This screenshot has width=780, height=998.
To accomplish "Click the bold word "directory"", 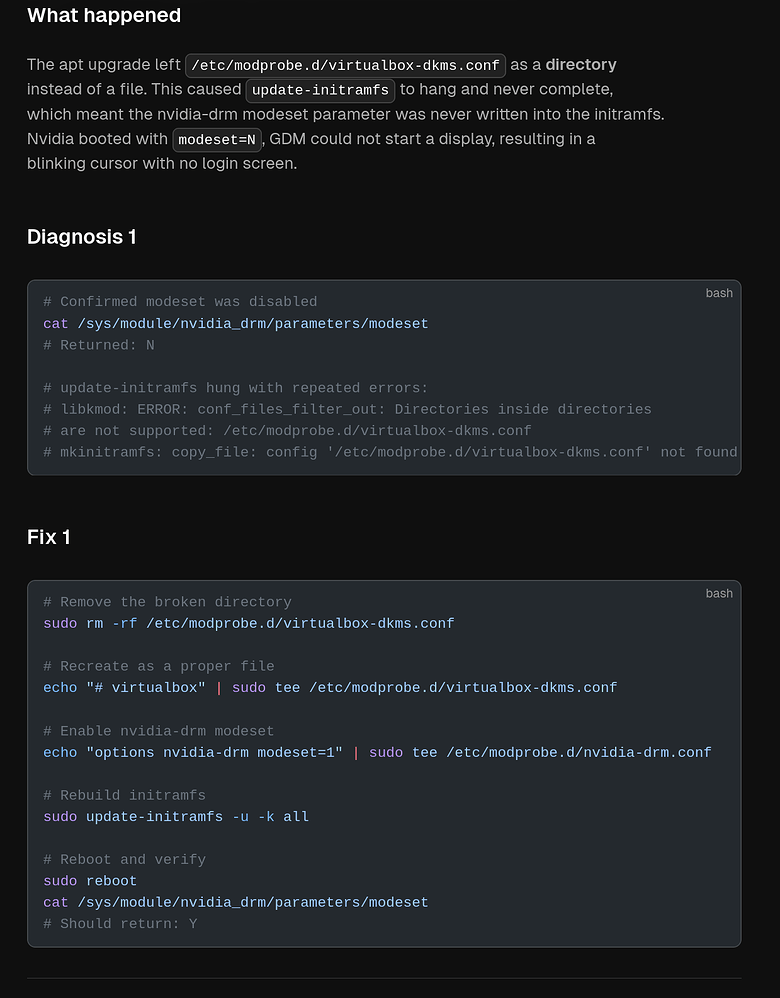I will click(581, 65).
